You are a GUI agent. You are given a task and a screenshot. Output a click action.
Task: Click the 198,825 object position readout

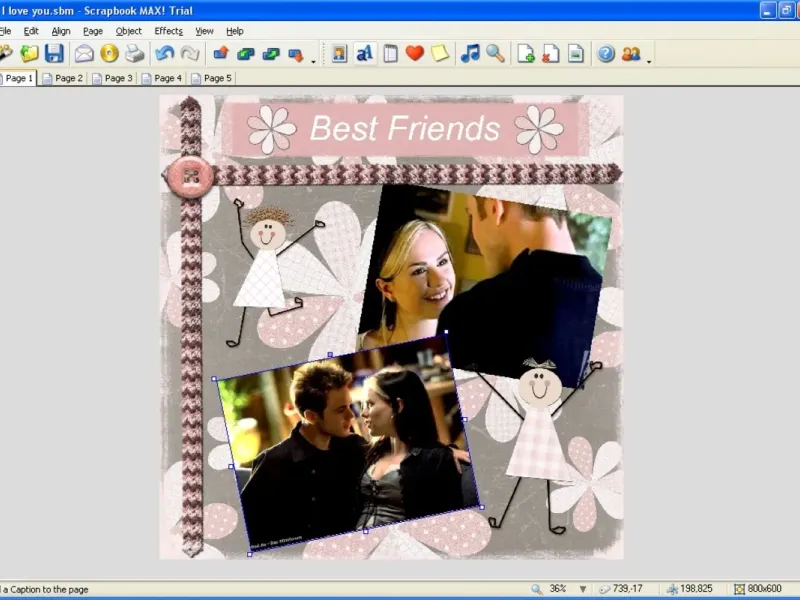pyautogui.click(x=696, y=589)
